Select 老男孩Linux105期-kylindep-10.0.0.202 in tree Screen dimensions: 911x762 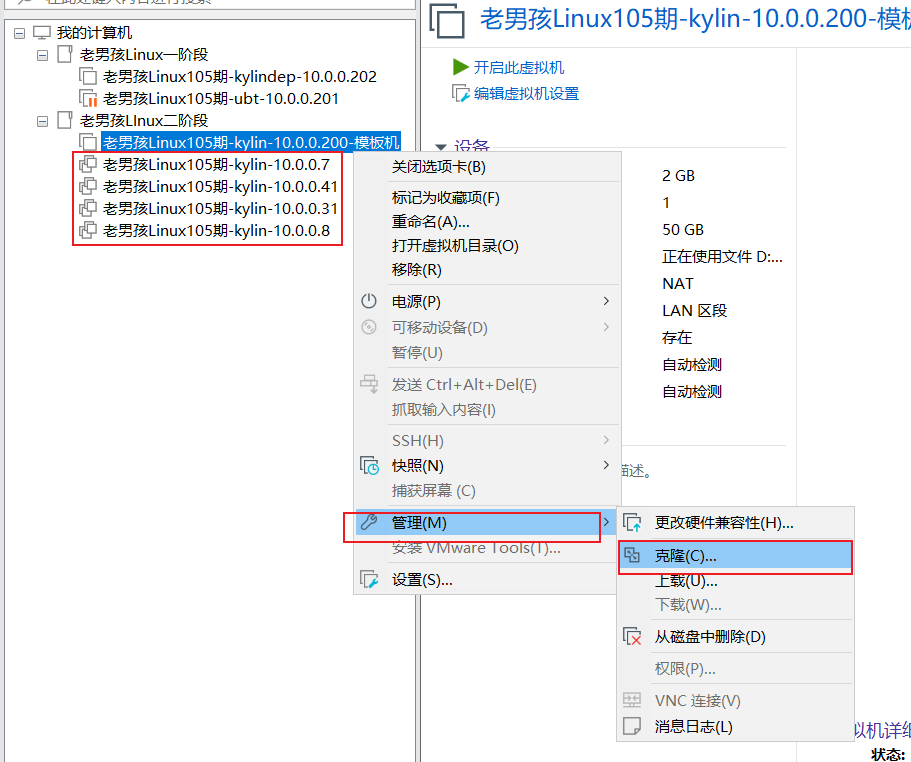[240, 77]
